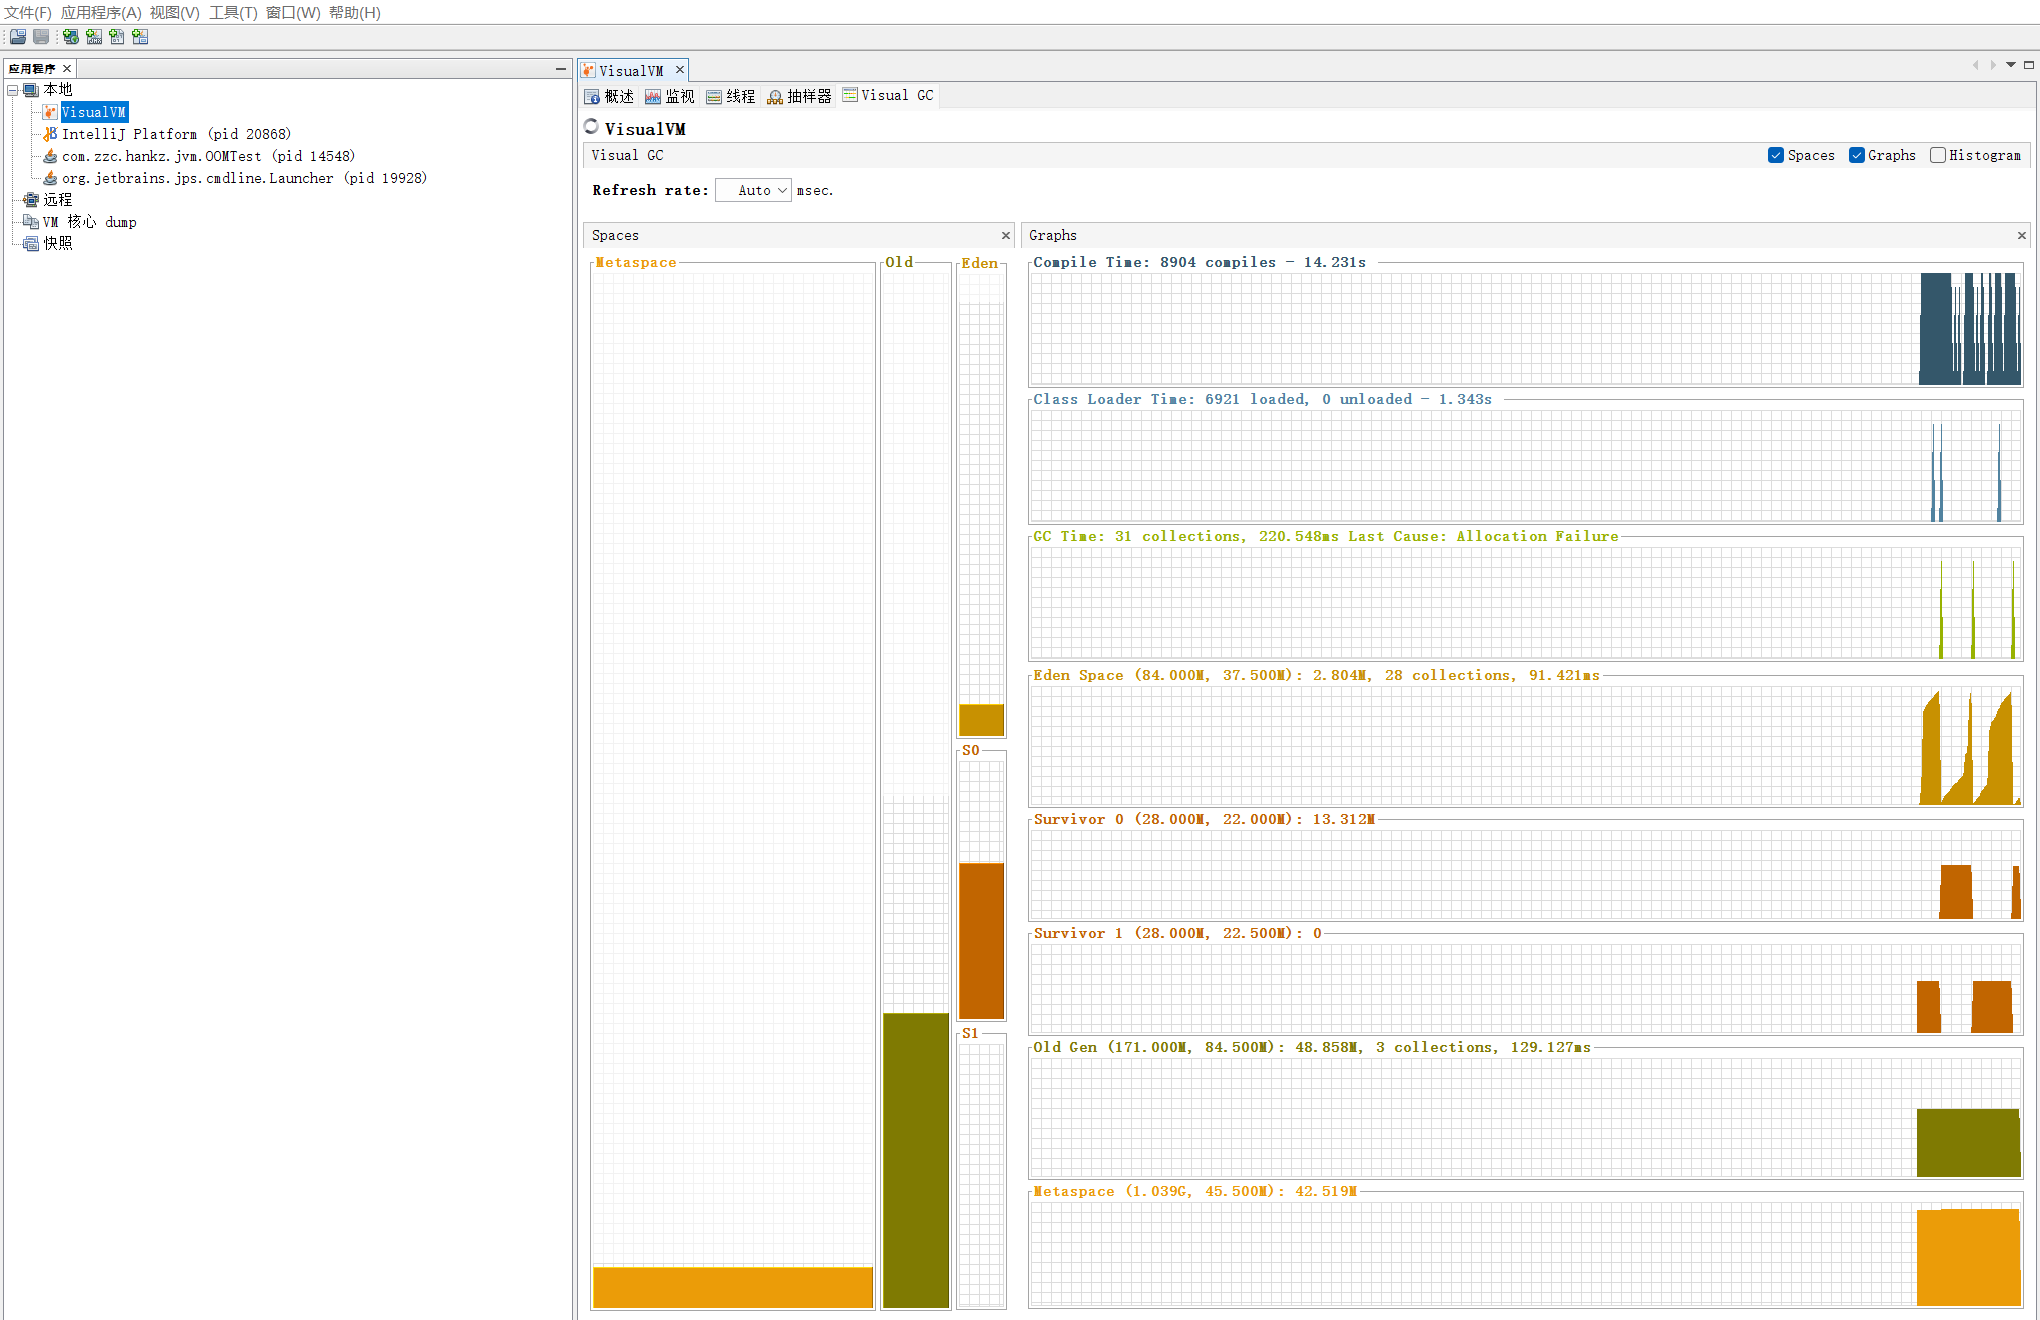Open the 帮助(H) menu
The image size is (2040, 1320).
355,13
